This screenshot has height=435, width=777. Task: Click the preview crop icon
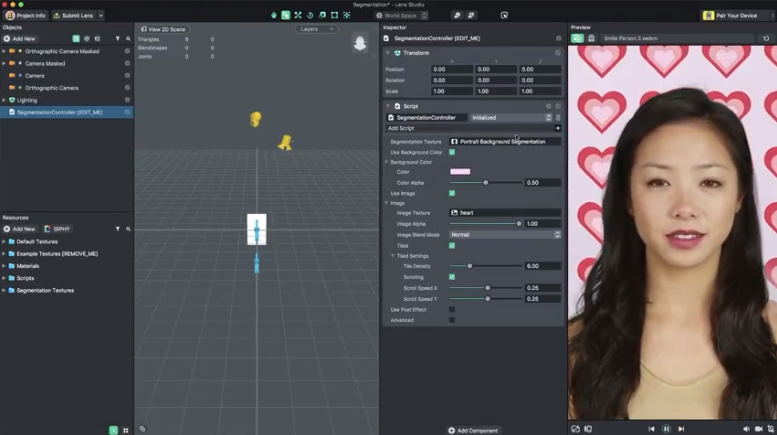point(771,429)
